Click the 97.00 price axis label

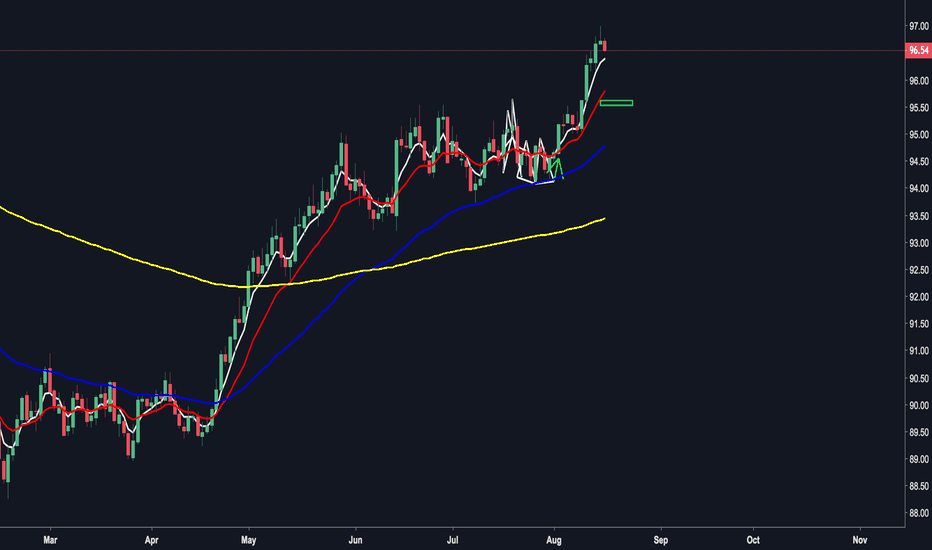pos(919,26)
